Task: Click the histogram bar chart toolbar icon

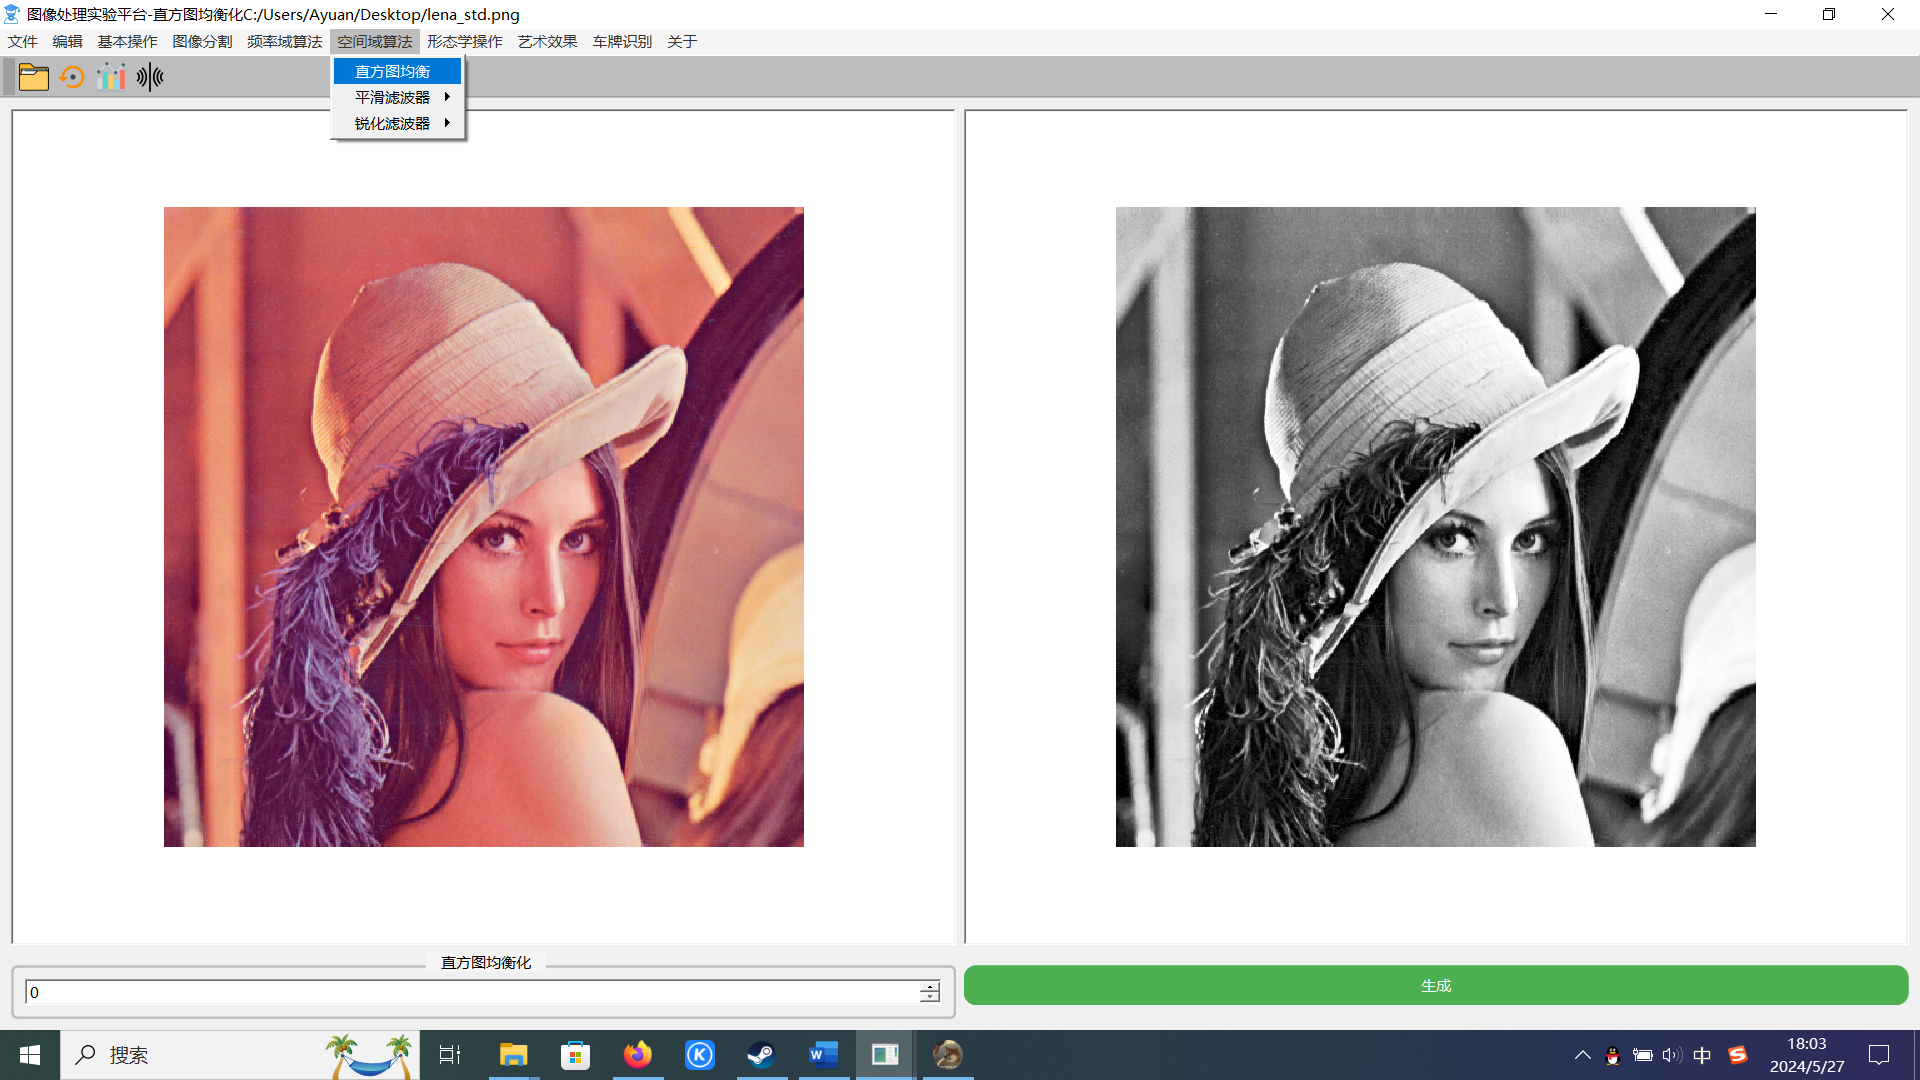Action: point(111,77)
